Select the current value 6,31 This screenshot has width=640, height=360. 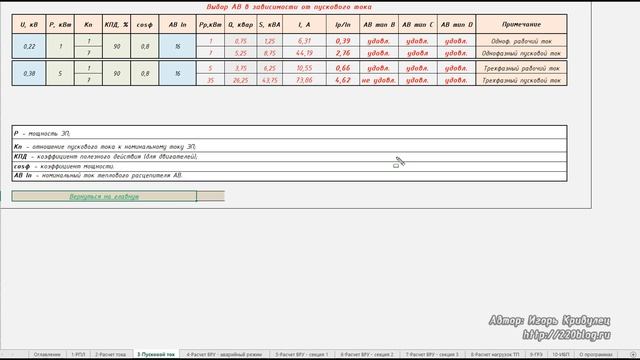pyautogui.click(x=304, y=41)
